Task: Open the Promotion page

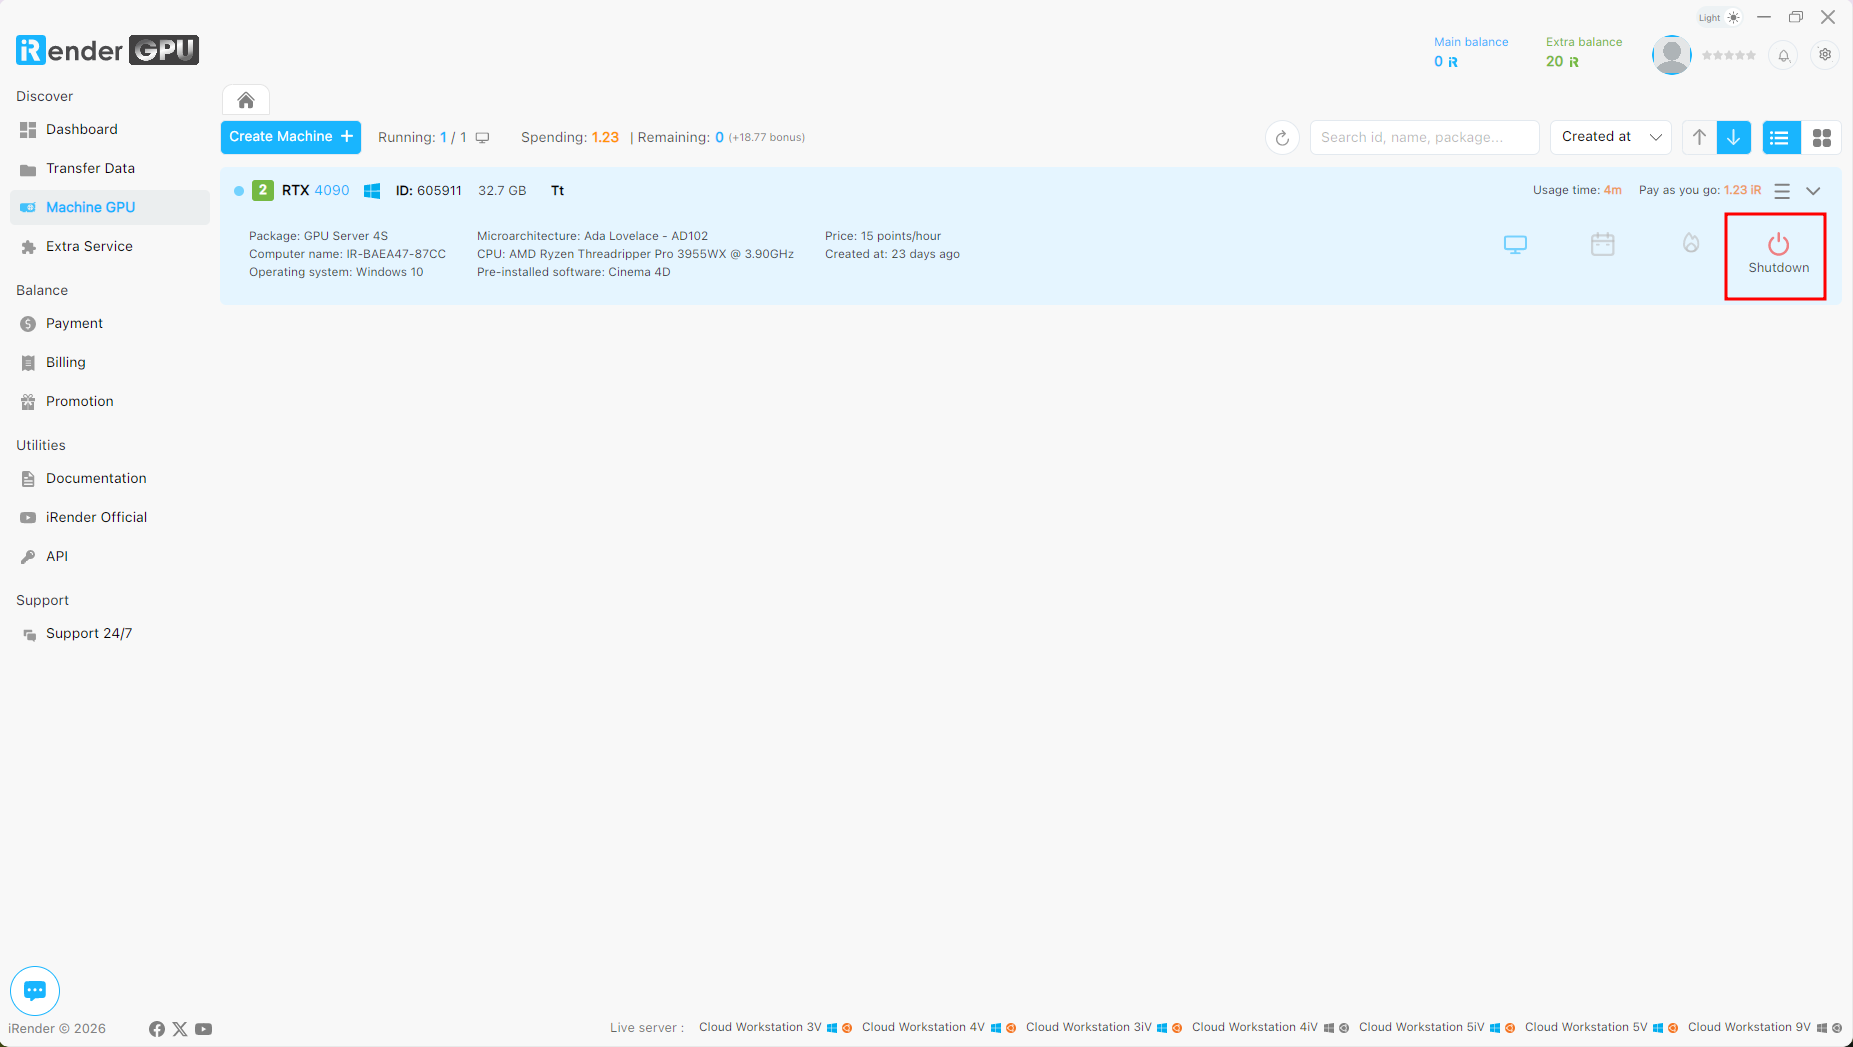Action: tap(110, 402)
